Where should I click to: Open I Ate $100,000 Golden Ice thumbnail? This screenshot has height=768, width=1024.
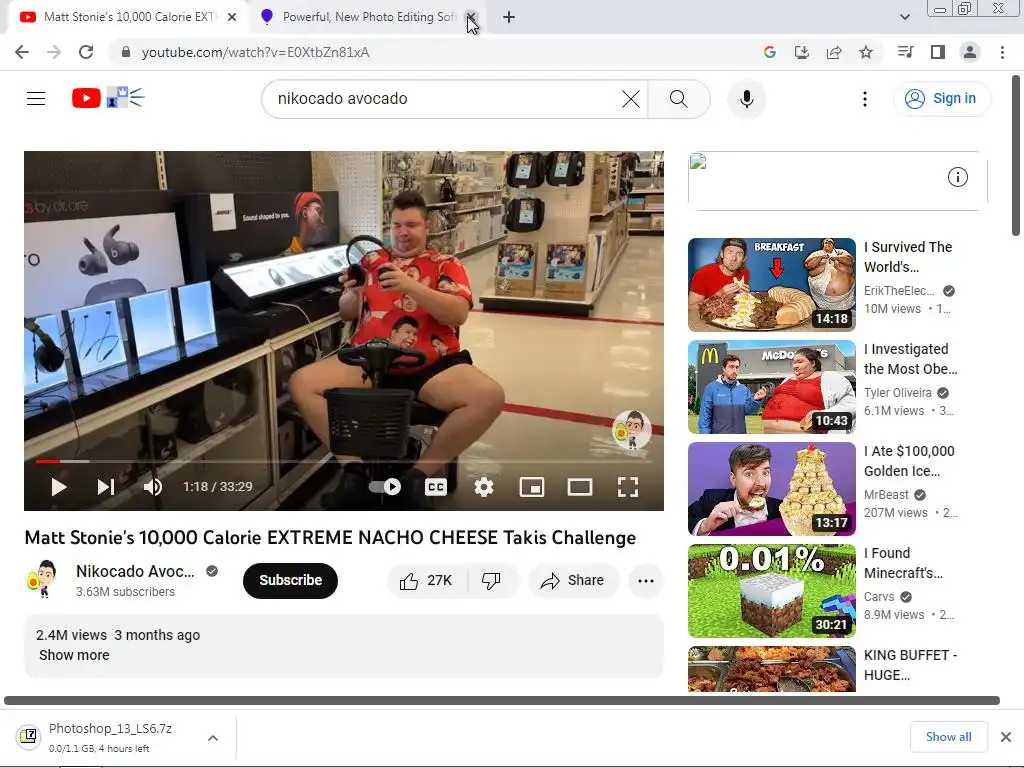tap(771, 488)
